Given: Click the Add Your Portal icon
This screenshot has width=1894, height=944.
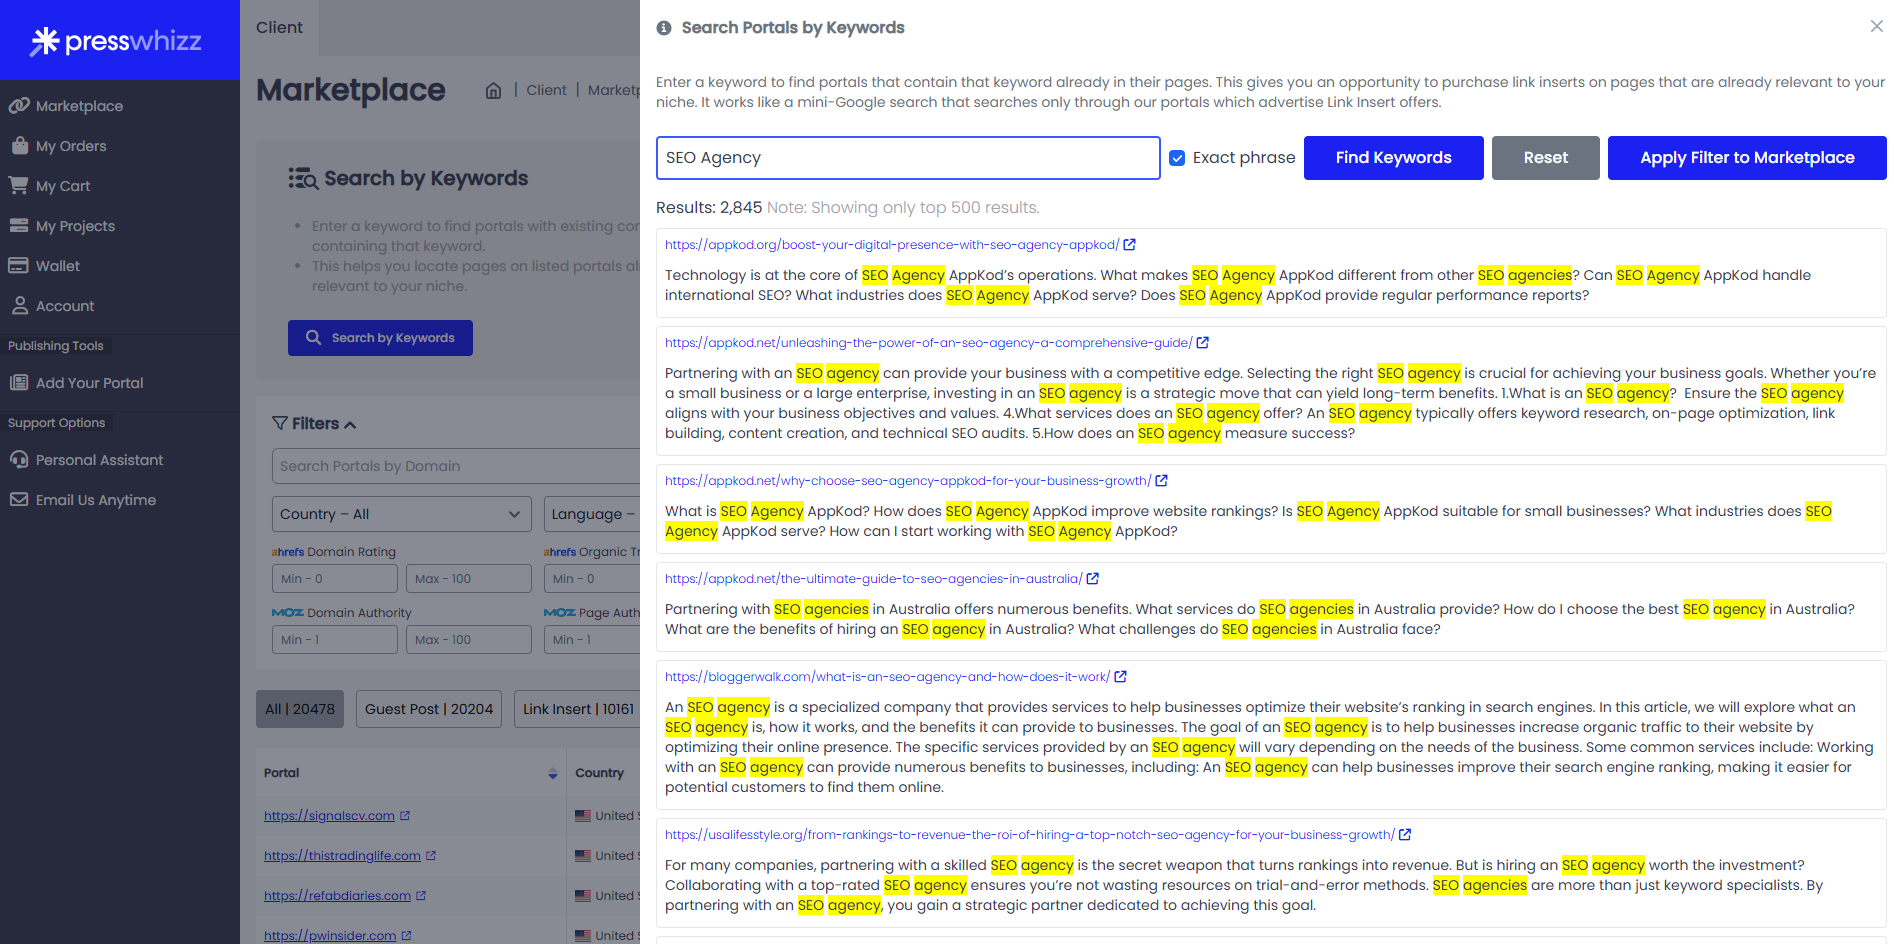Looking at the screenshot, I should [19, 382].
